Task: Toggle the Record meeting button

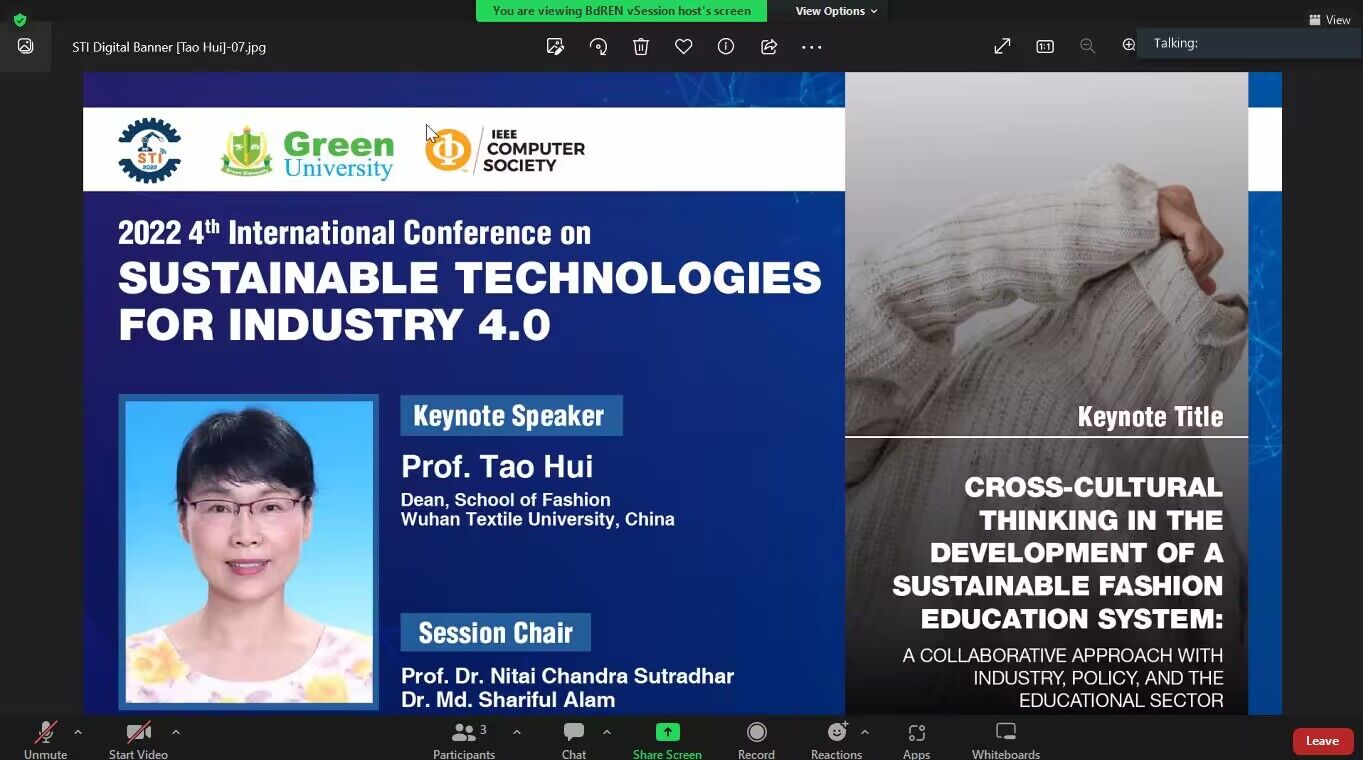Action: (x=756, y=740)
